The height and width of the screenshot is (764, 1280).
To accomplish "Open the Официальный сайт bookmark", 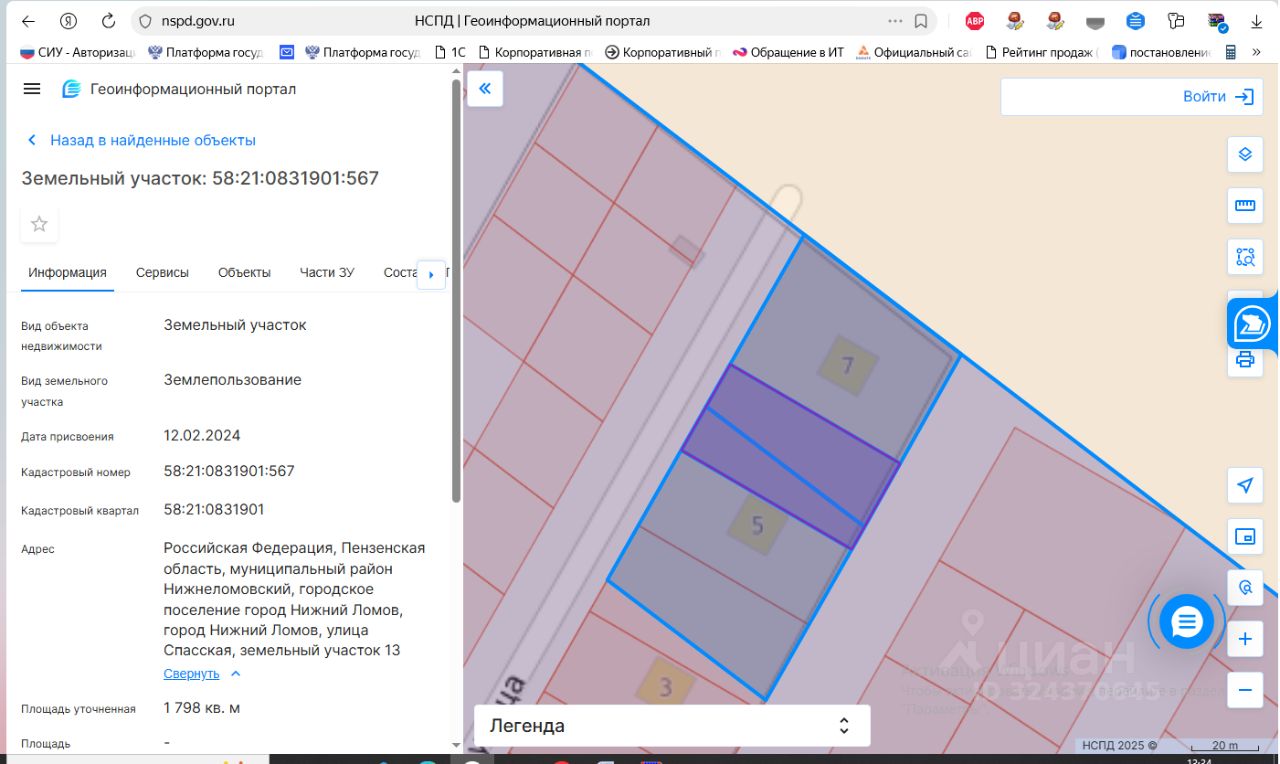I will [914, 52].
